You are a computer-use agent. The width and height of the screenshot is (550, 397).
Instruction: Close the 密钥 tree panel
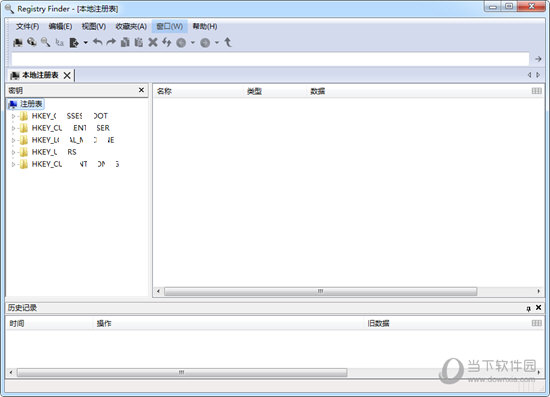141,90
